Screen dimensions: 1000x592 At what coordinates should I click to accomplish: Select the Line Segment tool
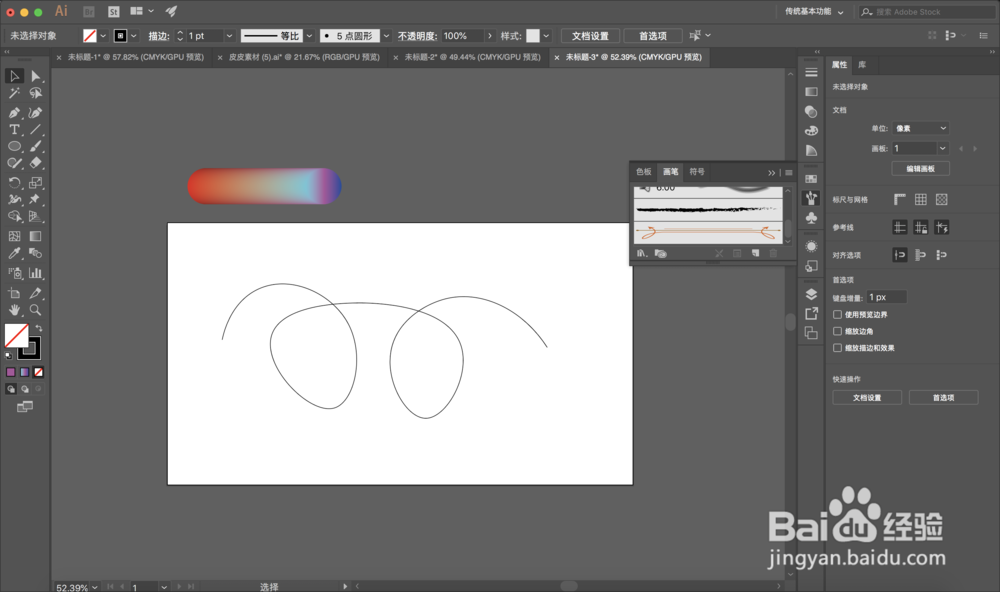[36, 130]
